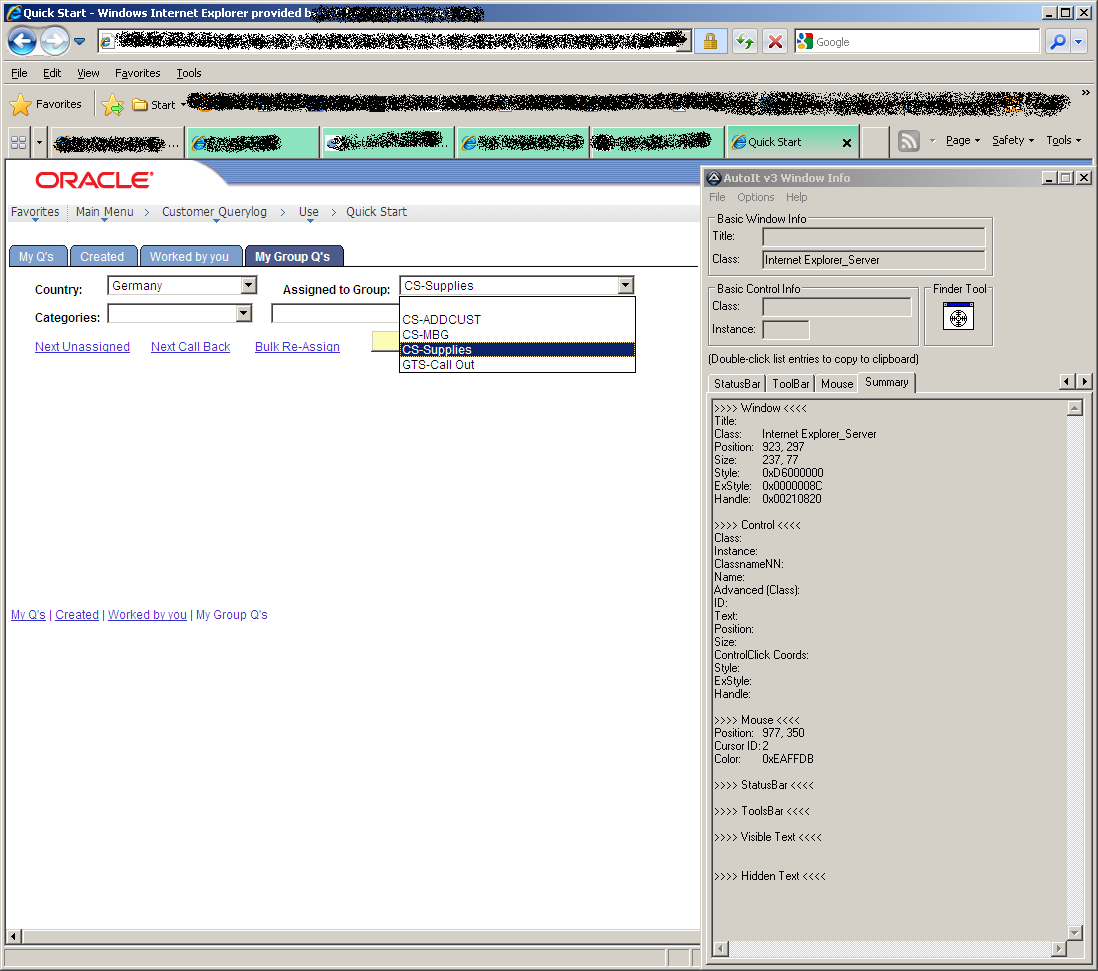1098x971 pixels.
Task: Click the magnifier search button
Action: coord(1057,41)
